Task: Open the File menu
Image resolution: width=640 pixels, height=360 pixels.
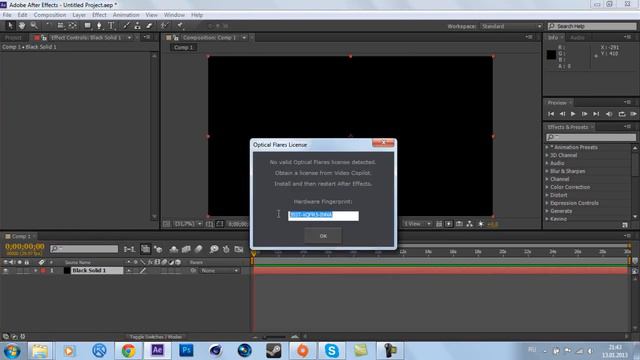Action: [x=7, y=15]
